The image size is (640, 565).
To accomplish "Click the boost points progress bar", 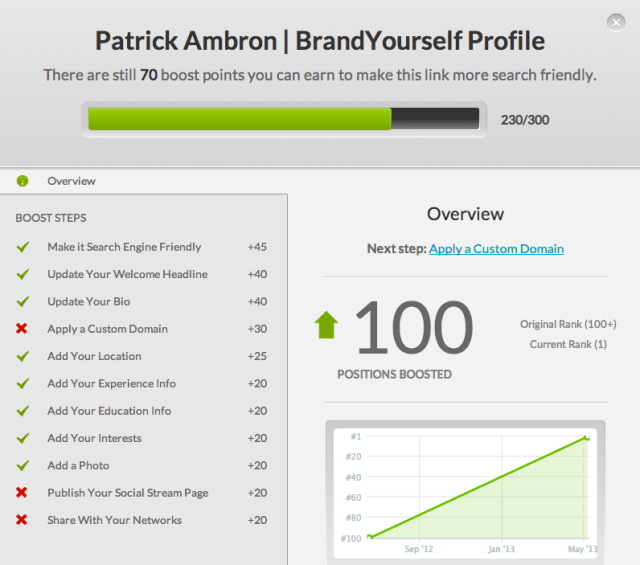I will point(287,119).
